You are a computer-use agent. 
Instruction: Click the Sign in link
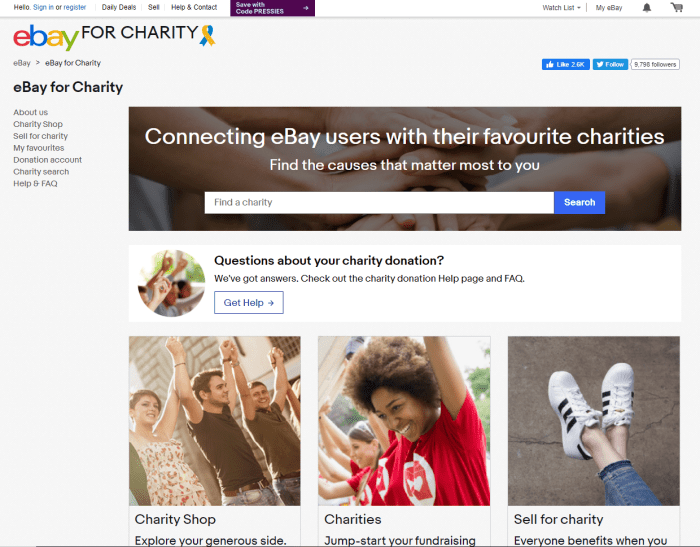[43, 7]
